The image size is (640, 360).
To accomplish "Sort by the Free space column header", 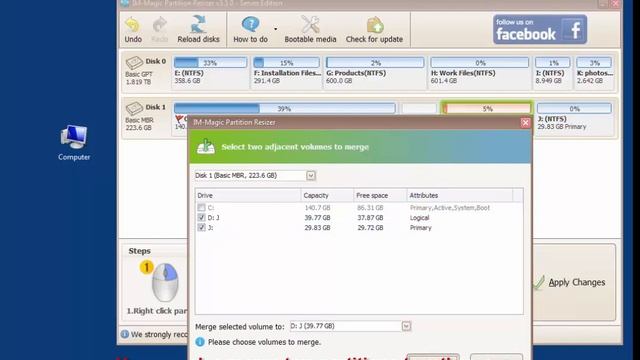I will [380, 196].
